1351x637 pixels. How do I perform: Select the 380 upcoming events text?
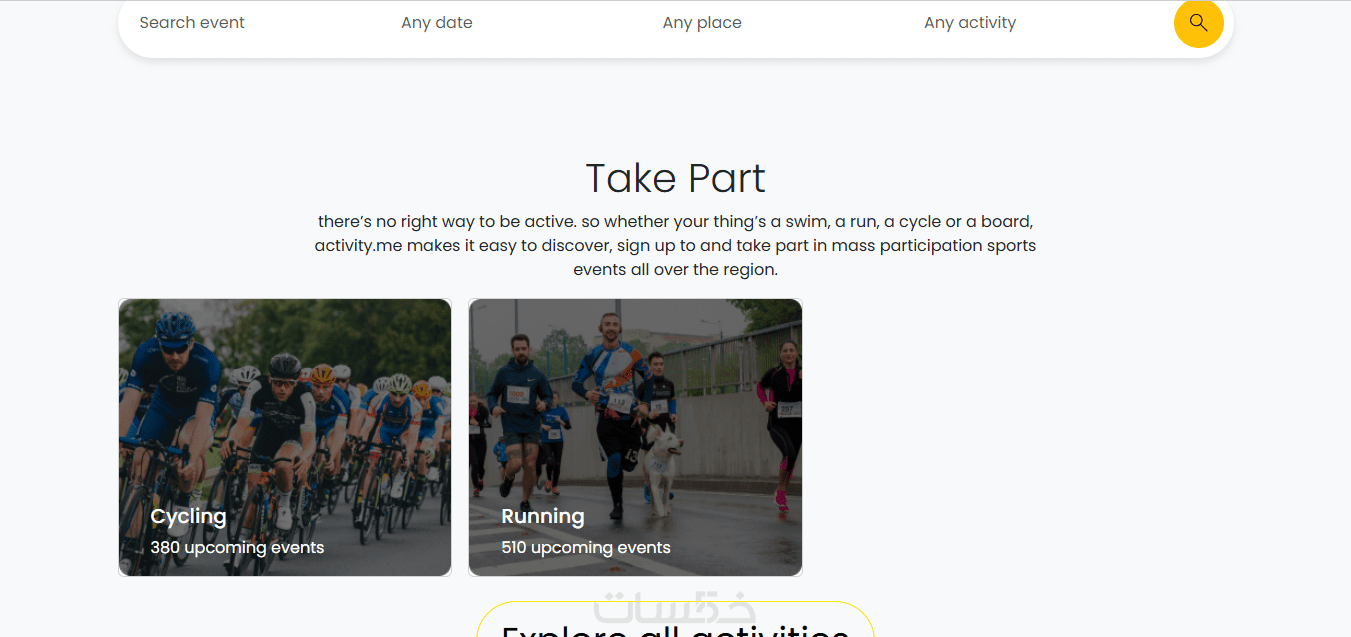point(237,547)
